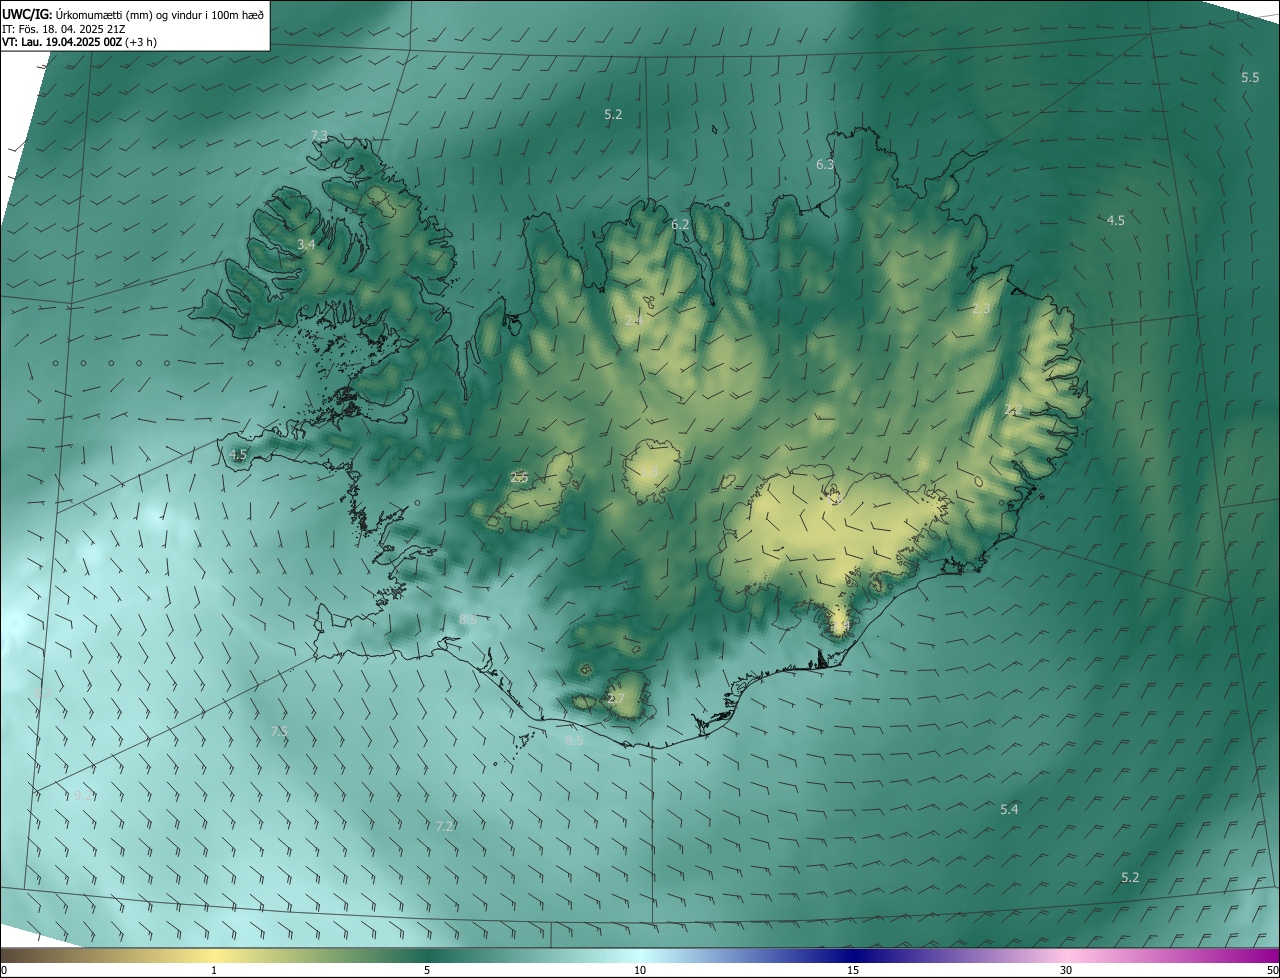The image size is (1280, 978).
Task: Click the 5.5 value at the top right corner
Action: point(1250,77)
